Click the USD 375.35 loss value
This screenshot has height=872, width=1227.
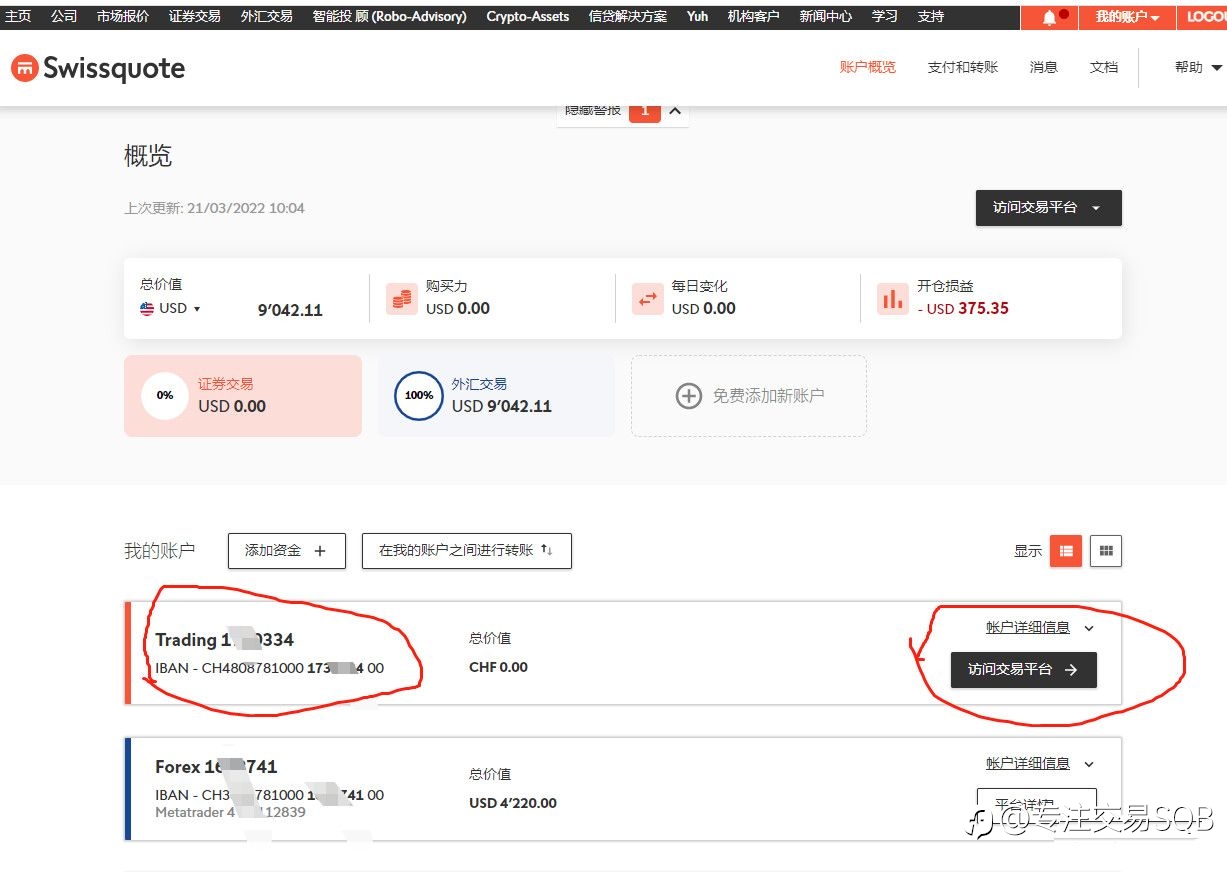point(963,308)
